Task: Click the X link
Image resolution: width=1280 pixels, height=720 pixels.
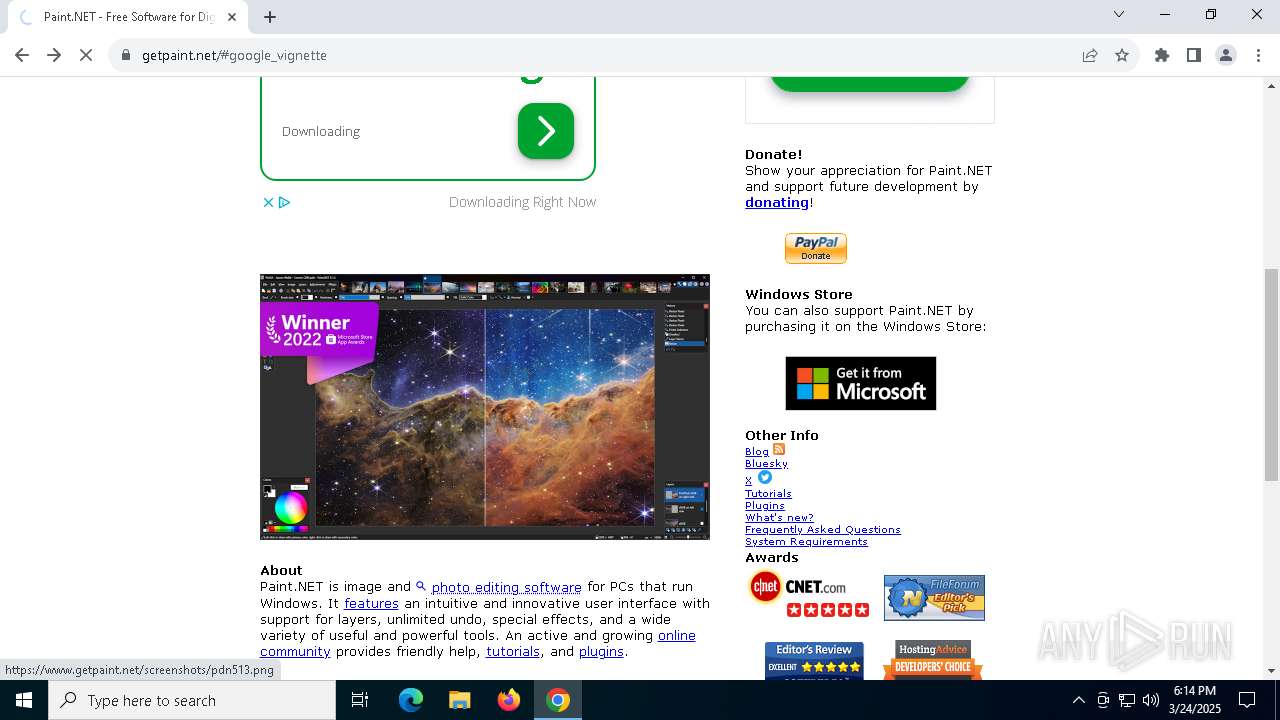Action: [x=748, y=481]
